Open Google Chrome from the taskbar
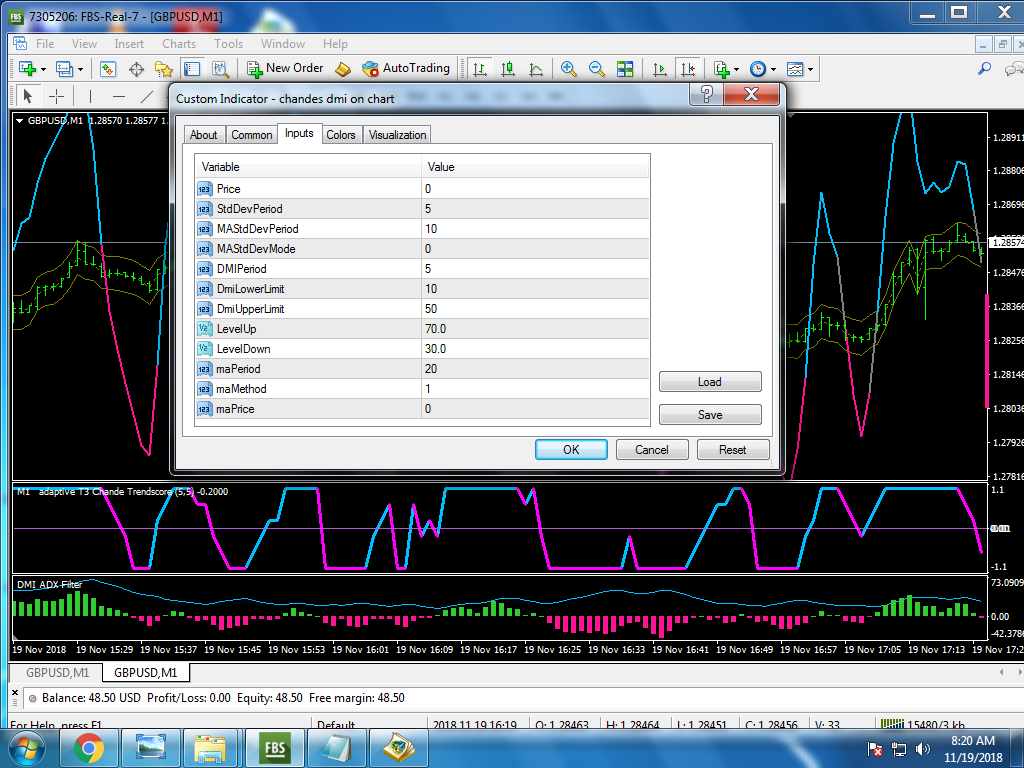 click(88, 747)
